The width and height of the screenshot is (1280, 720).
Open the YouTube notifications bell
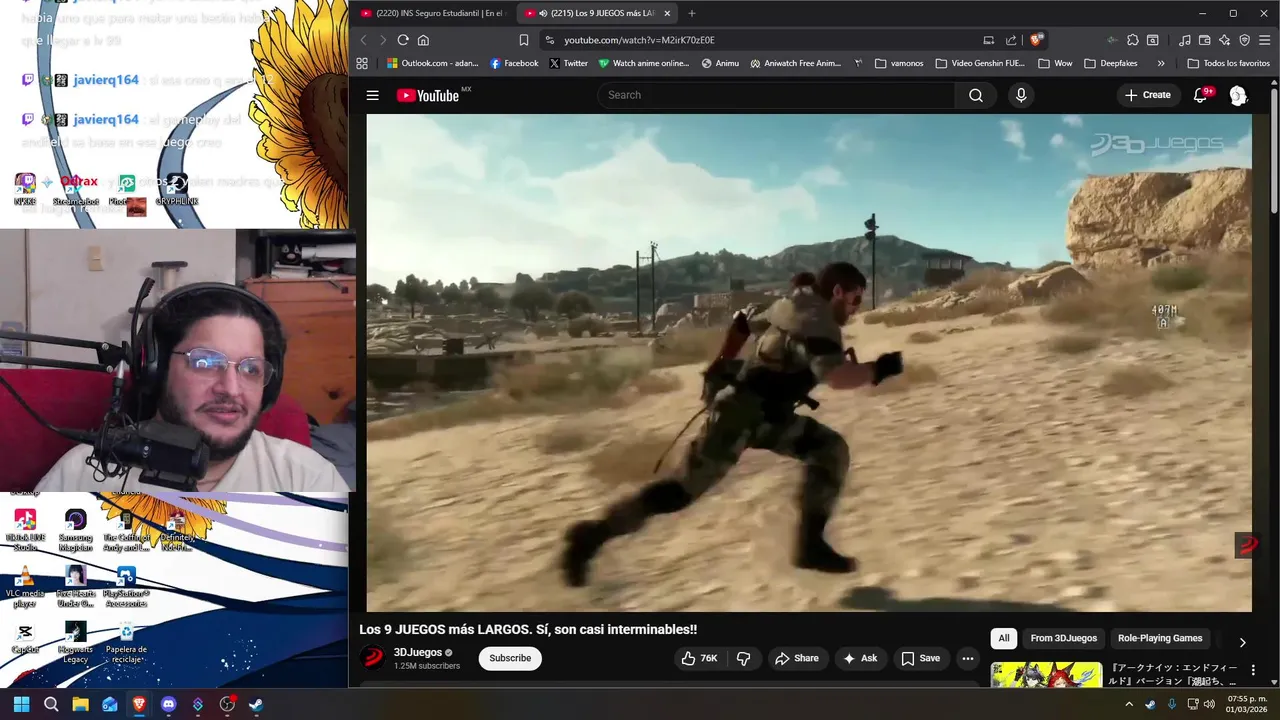tap(1200, 95)
